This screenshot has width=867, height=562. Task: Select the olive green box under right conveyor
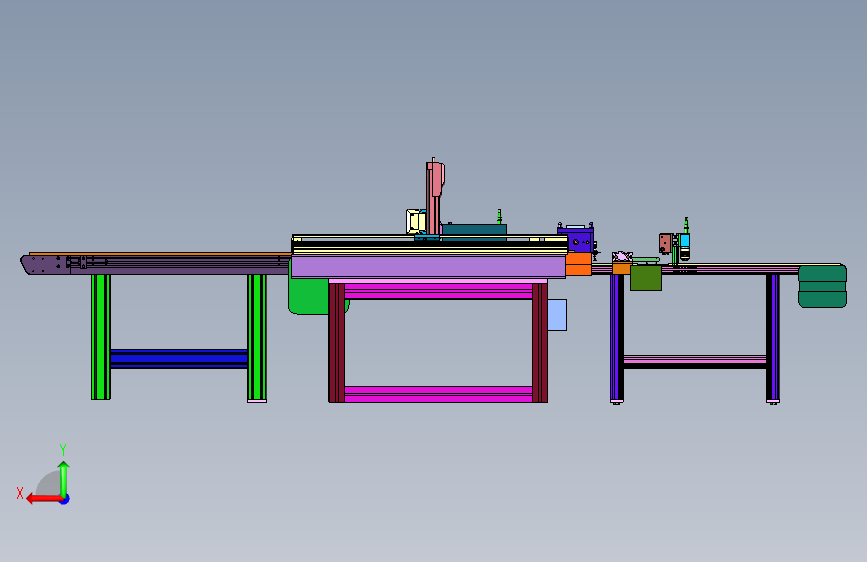tap(646, 278)
